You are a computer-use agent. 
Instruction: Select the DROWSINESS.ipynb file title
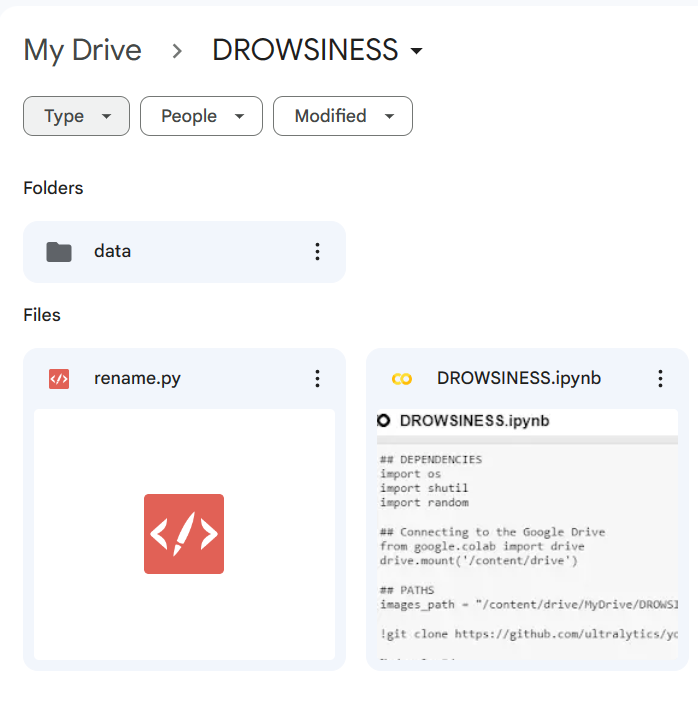pyautogui.click(x=519, y=378)
